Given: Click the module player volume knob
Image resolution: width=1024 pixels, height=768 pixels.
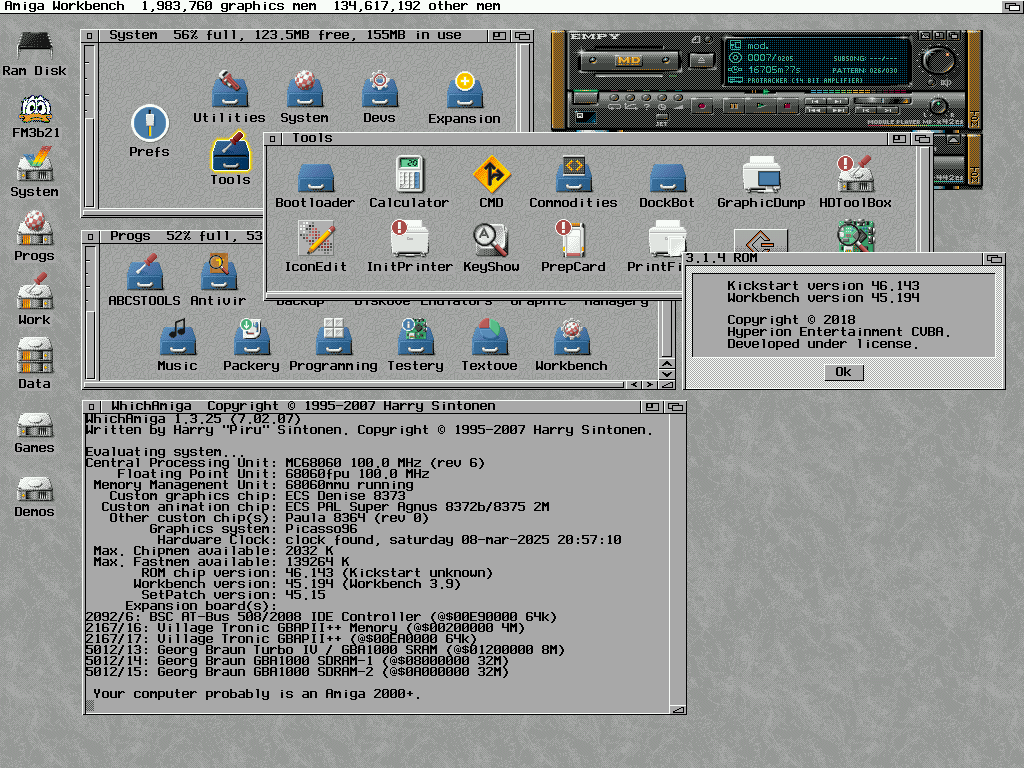Looking at the screenshot, I should click(x=939, y=59).
